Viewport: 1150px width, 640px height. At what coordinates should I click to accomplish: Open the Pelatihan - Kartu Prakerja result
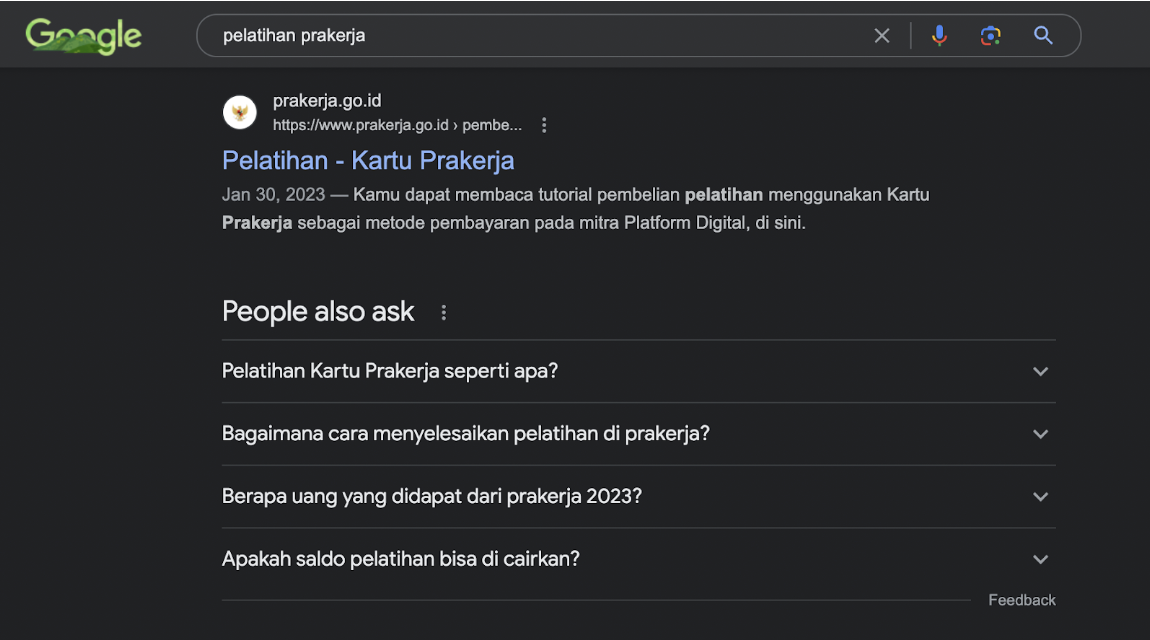pyautogui.click(x=368, y=161)
